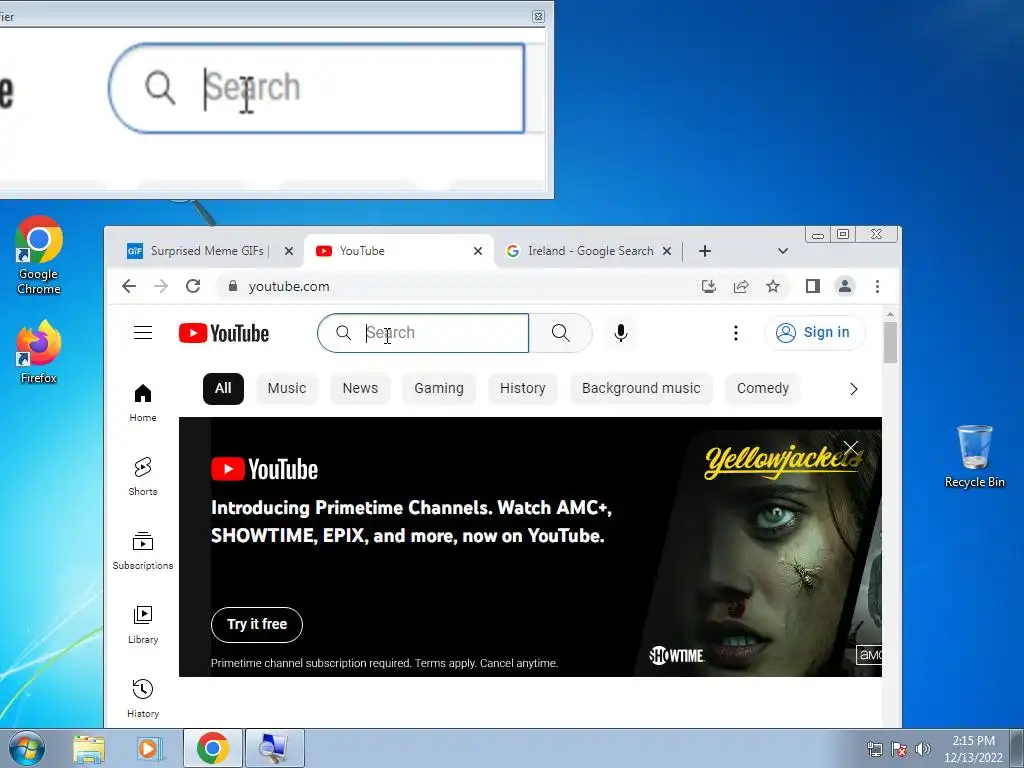Open Recycle Bin on desktop
This screenshot has height=768, width=1024.
tap(974, 456)
